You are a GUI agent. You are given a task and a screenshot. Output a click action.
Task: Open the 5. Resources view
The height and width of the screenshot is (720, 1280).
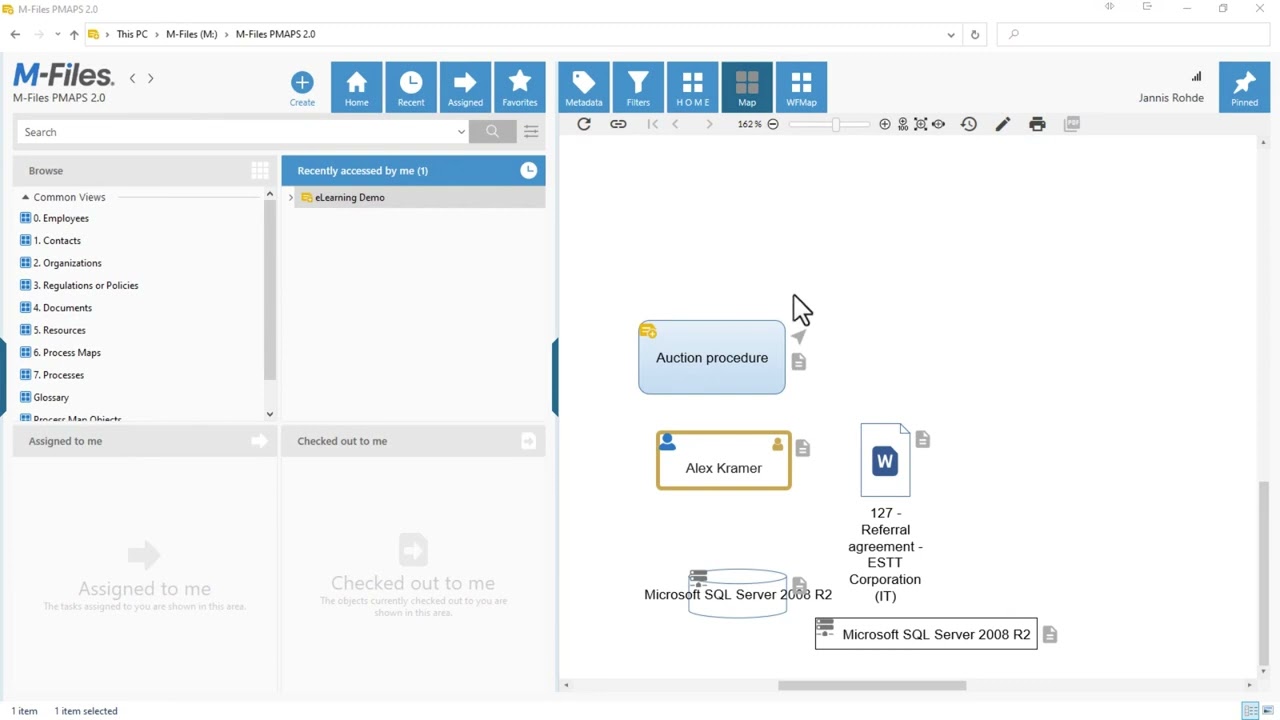(x=59, y=330)
